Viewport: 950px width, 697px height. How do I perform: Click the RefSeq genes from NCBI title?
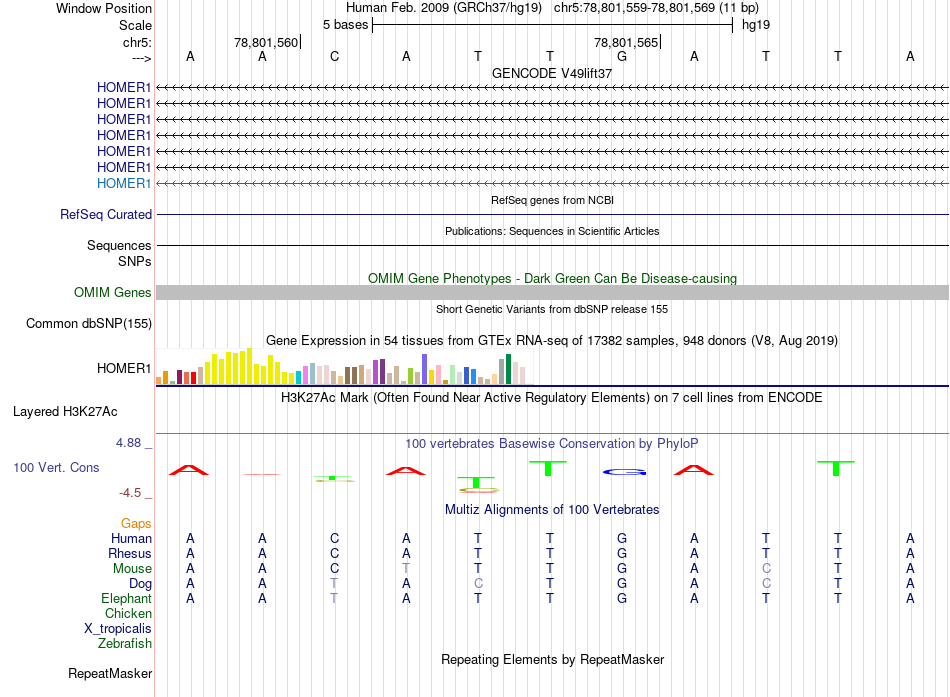(x=552, y=200)
